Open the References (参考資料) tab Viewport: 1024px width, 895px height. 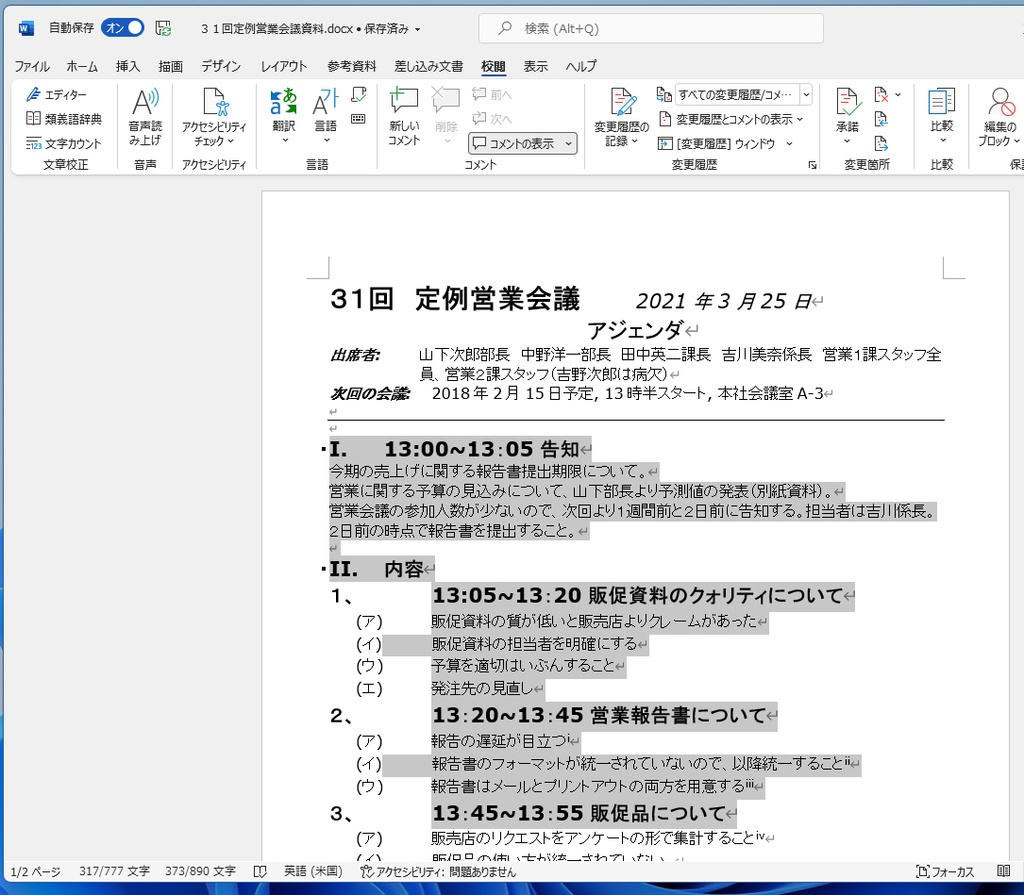[x=351, y=66]
